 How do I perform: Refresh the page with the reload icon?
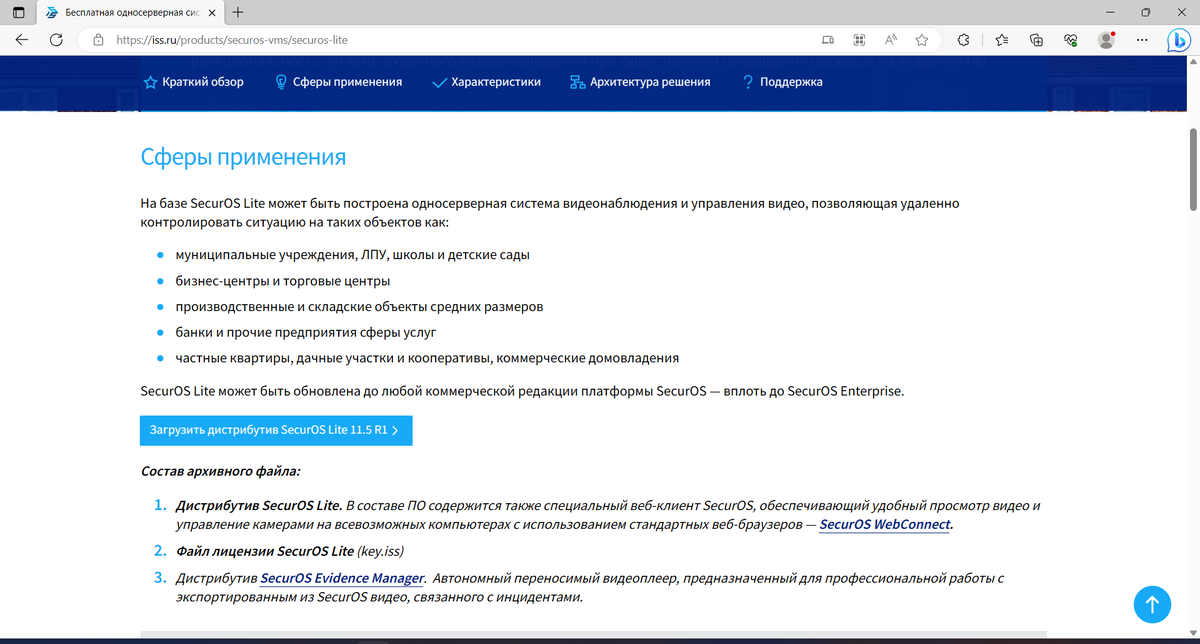(x=57, y=40)
